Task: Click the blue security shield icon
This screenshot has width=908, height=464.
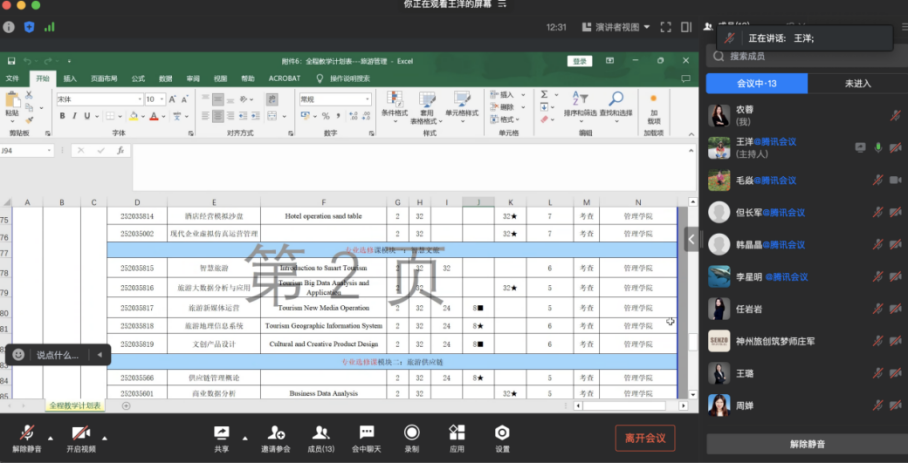Action: tap(29, 27)
